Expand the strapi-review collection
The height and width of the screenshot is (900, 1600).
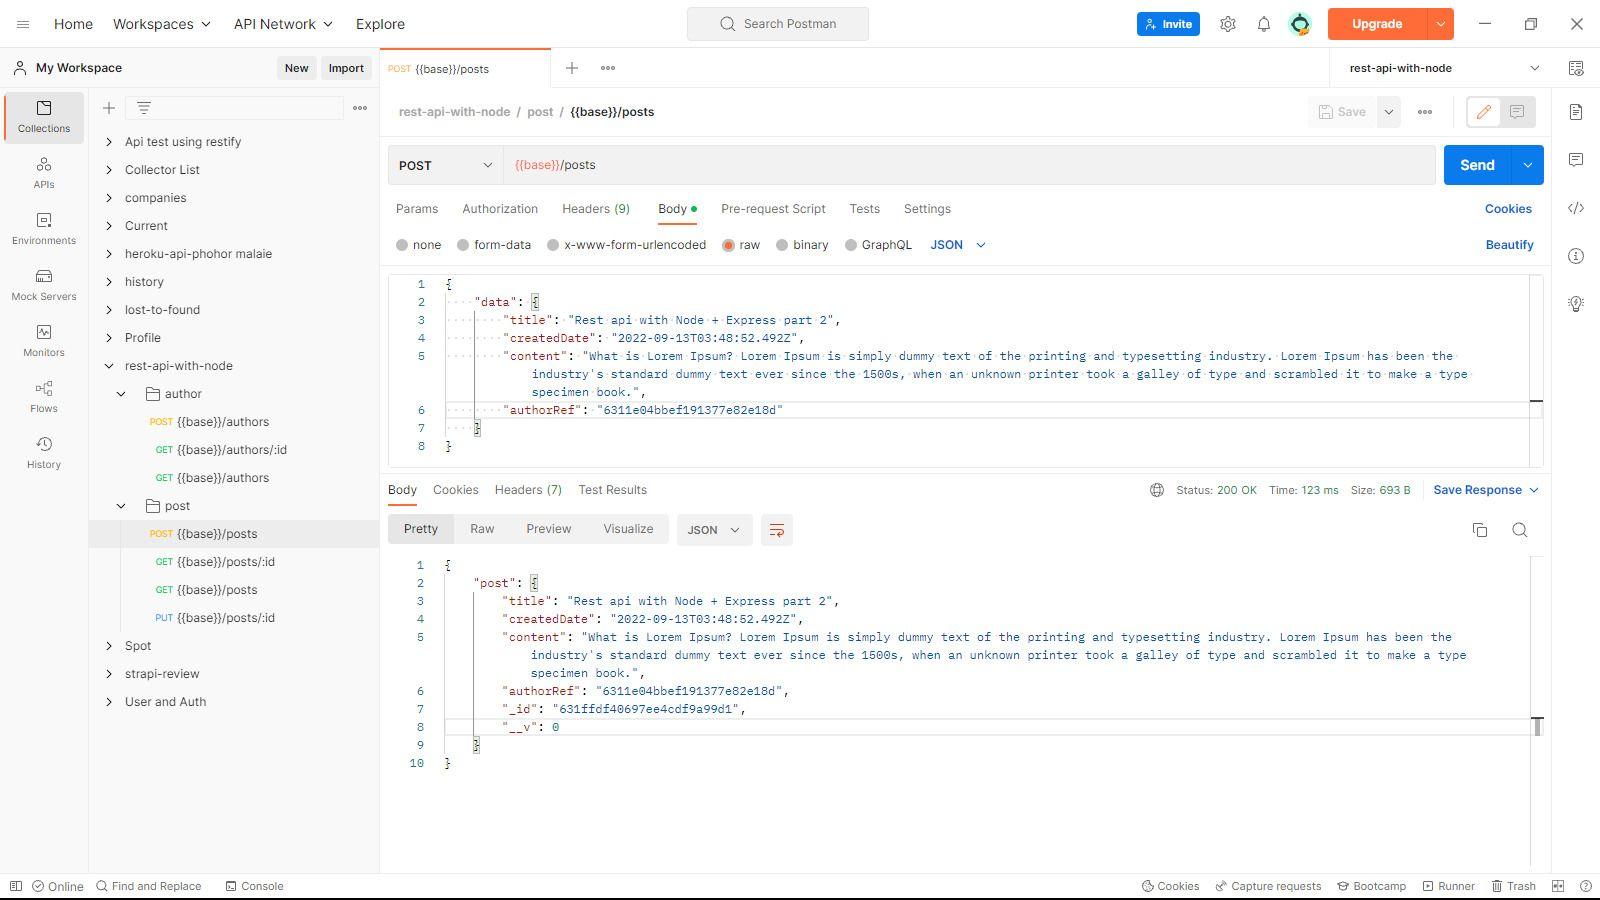(109, 674)
